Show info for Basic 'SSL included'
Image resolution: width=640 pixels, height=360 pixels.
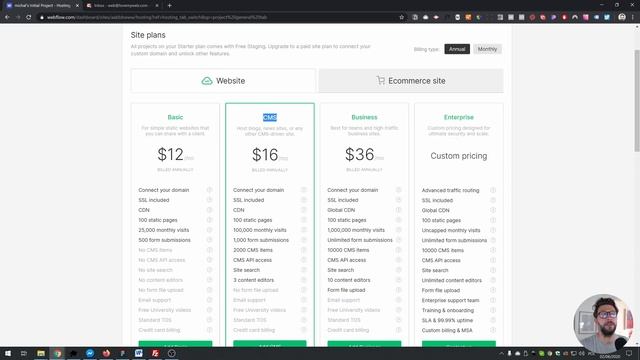(209, 200)
